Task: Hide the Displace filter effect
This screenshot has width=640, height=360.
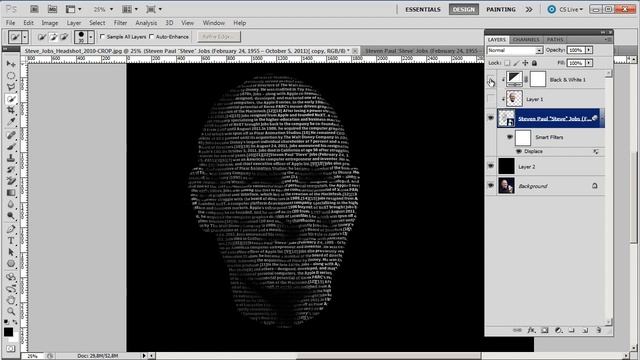Action: click(x=519, y=151)
